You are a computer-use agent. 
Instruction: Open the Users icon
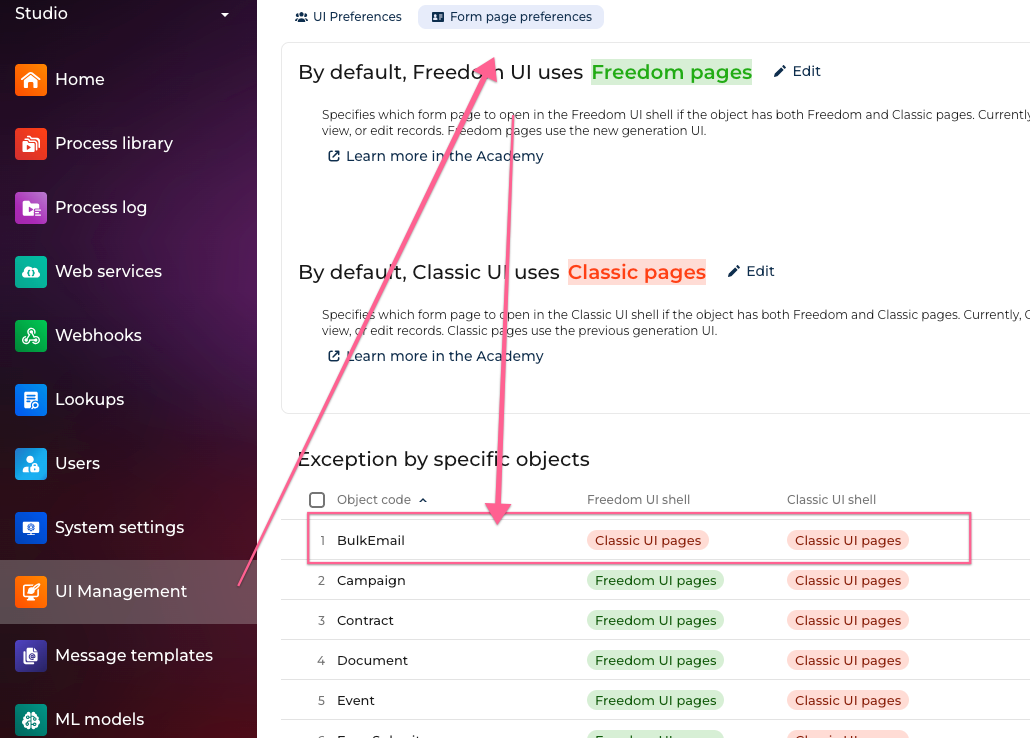point(31,464)
